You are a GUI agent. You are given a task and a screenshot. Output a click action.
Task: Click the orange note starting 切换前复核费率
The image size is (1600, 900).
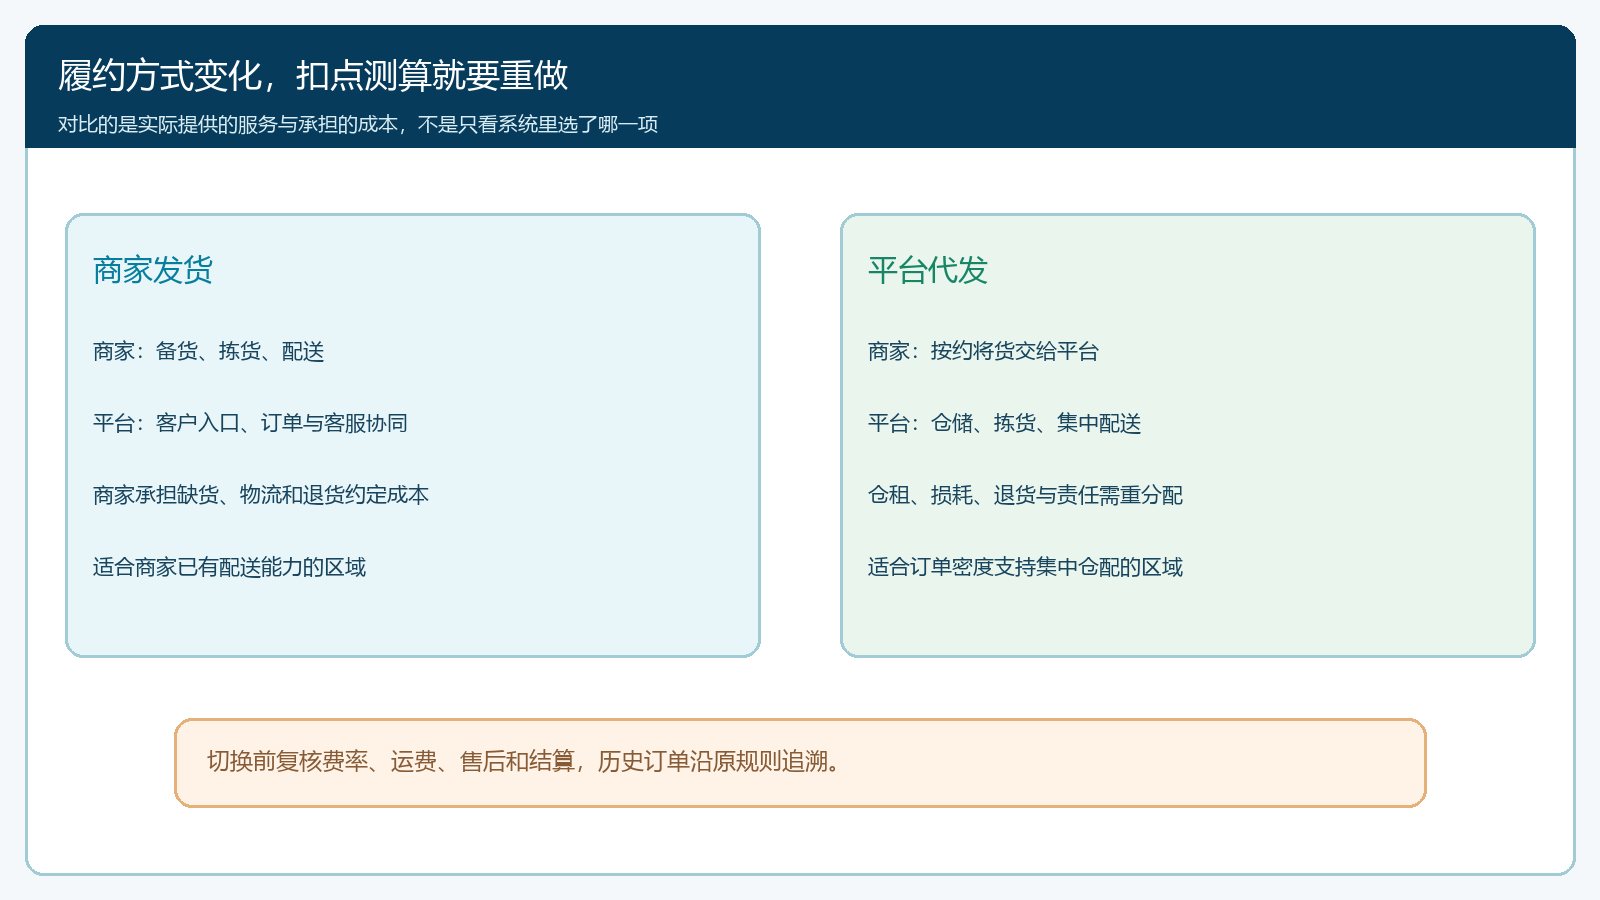[800, 762]
